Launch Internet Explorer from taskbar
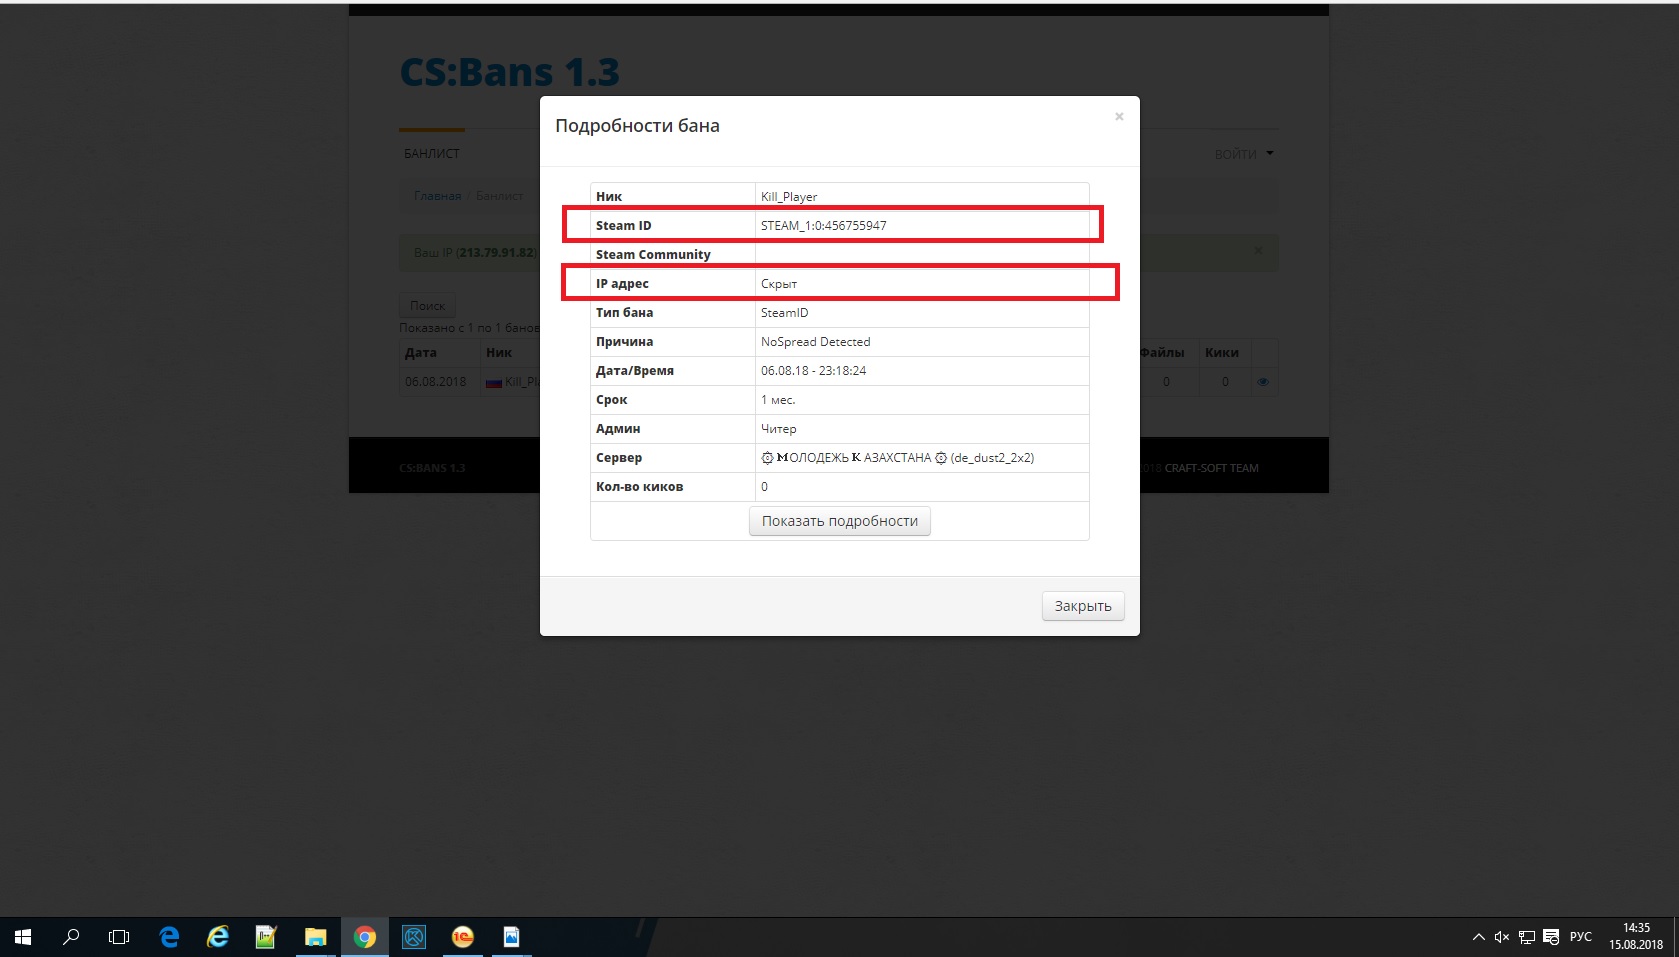Viewport: 1679px width, 957px height. (x=218, y=937)
